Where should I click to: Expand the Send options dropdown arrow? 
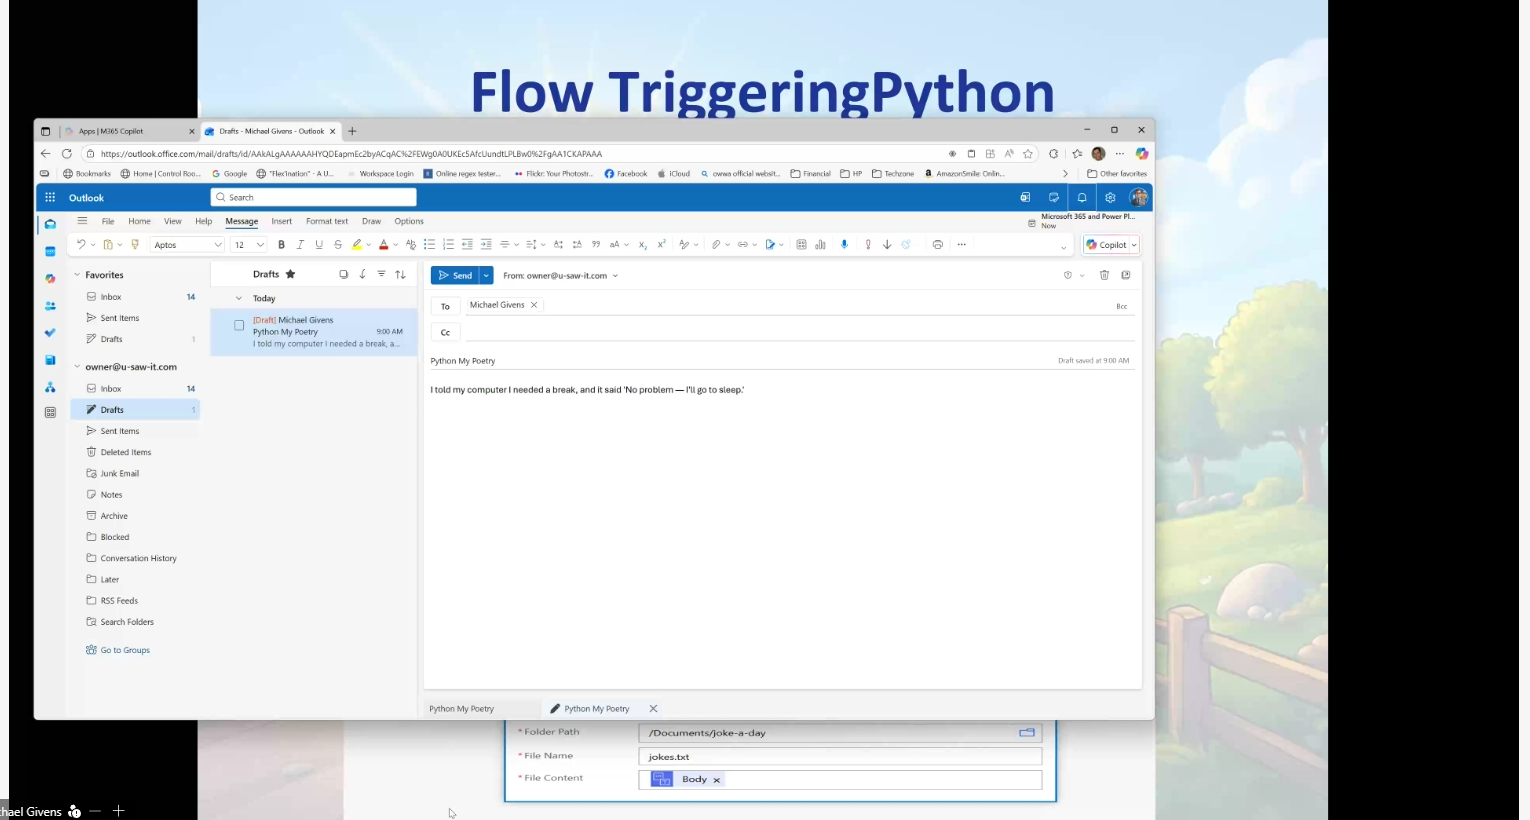pyautogui.click(x=486, y=275)
